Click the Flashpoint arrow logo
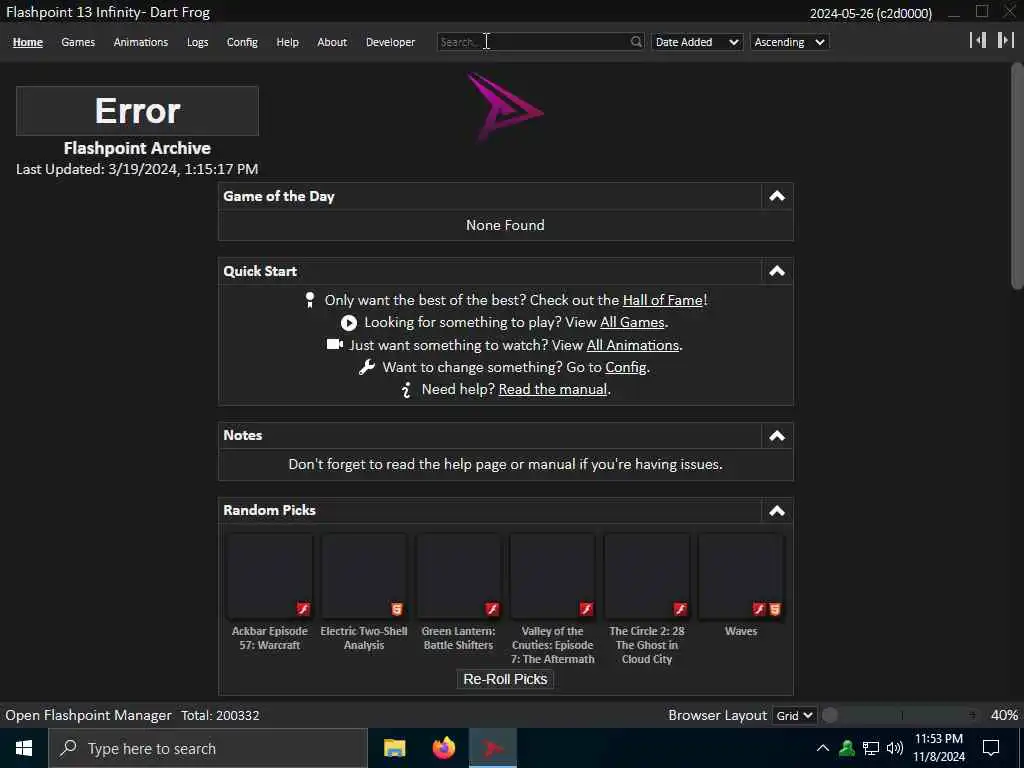Image resolution: width=1024 pixels, height=768 pixels. point(504,106)
